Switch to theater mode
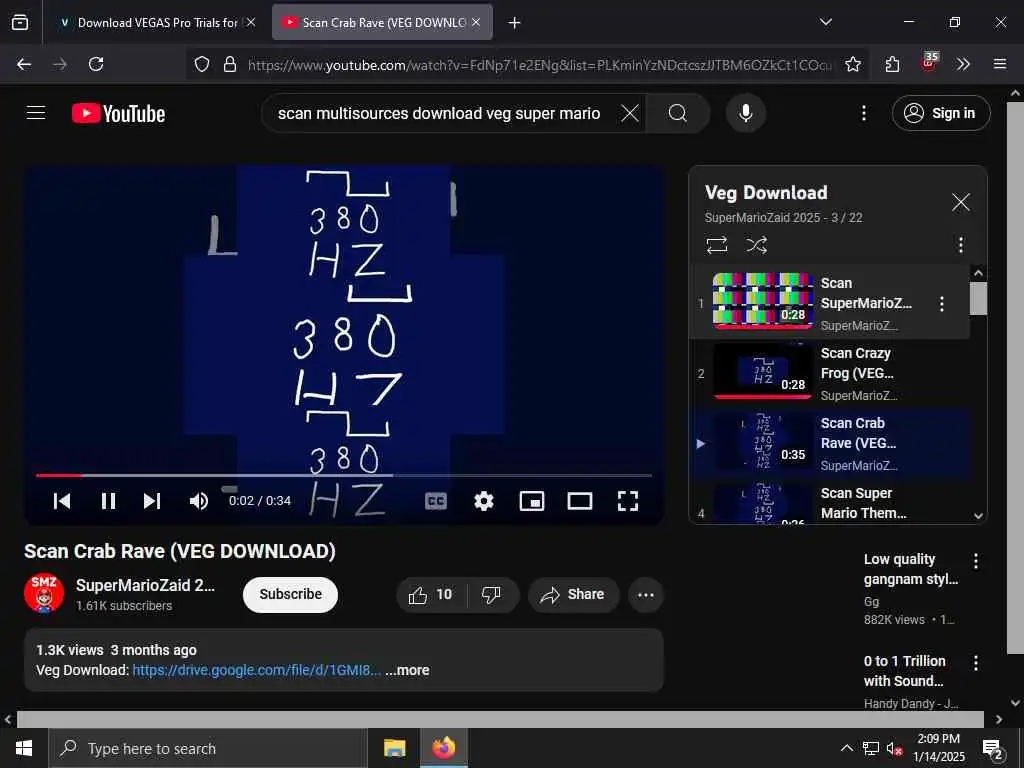 point(580,501)
